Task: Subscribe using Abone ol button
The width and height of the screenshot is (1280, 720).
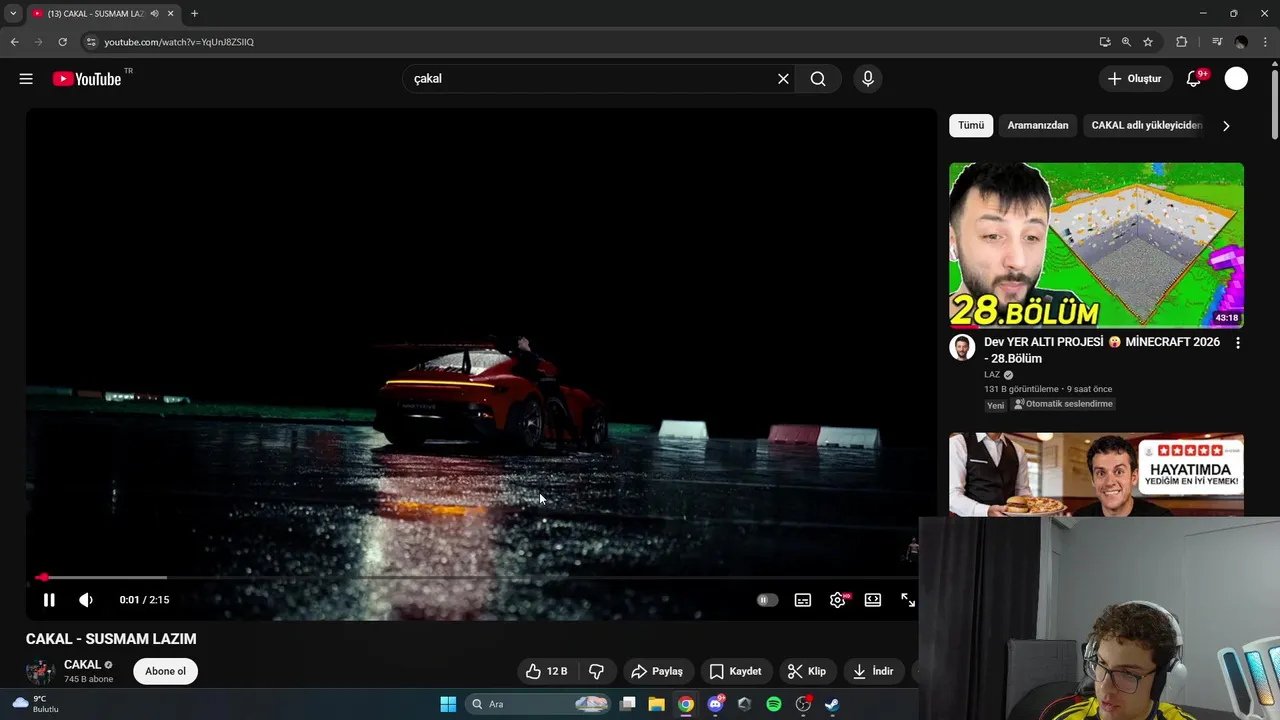Action: pos(166,671)
